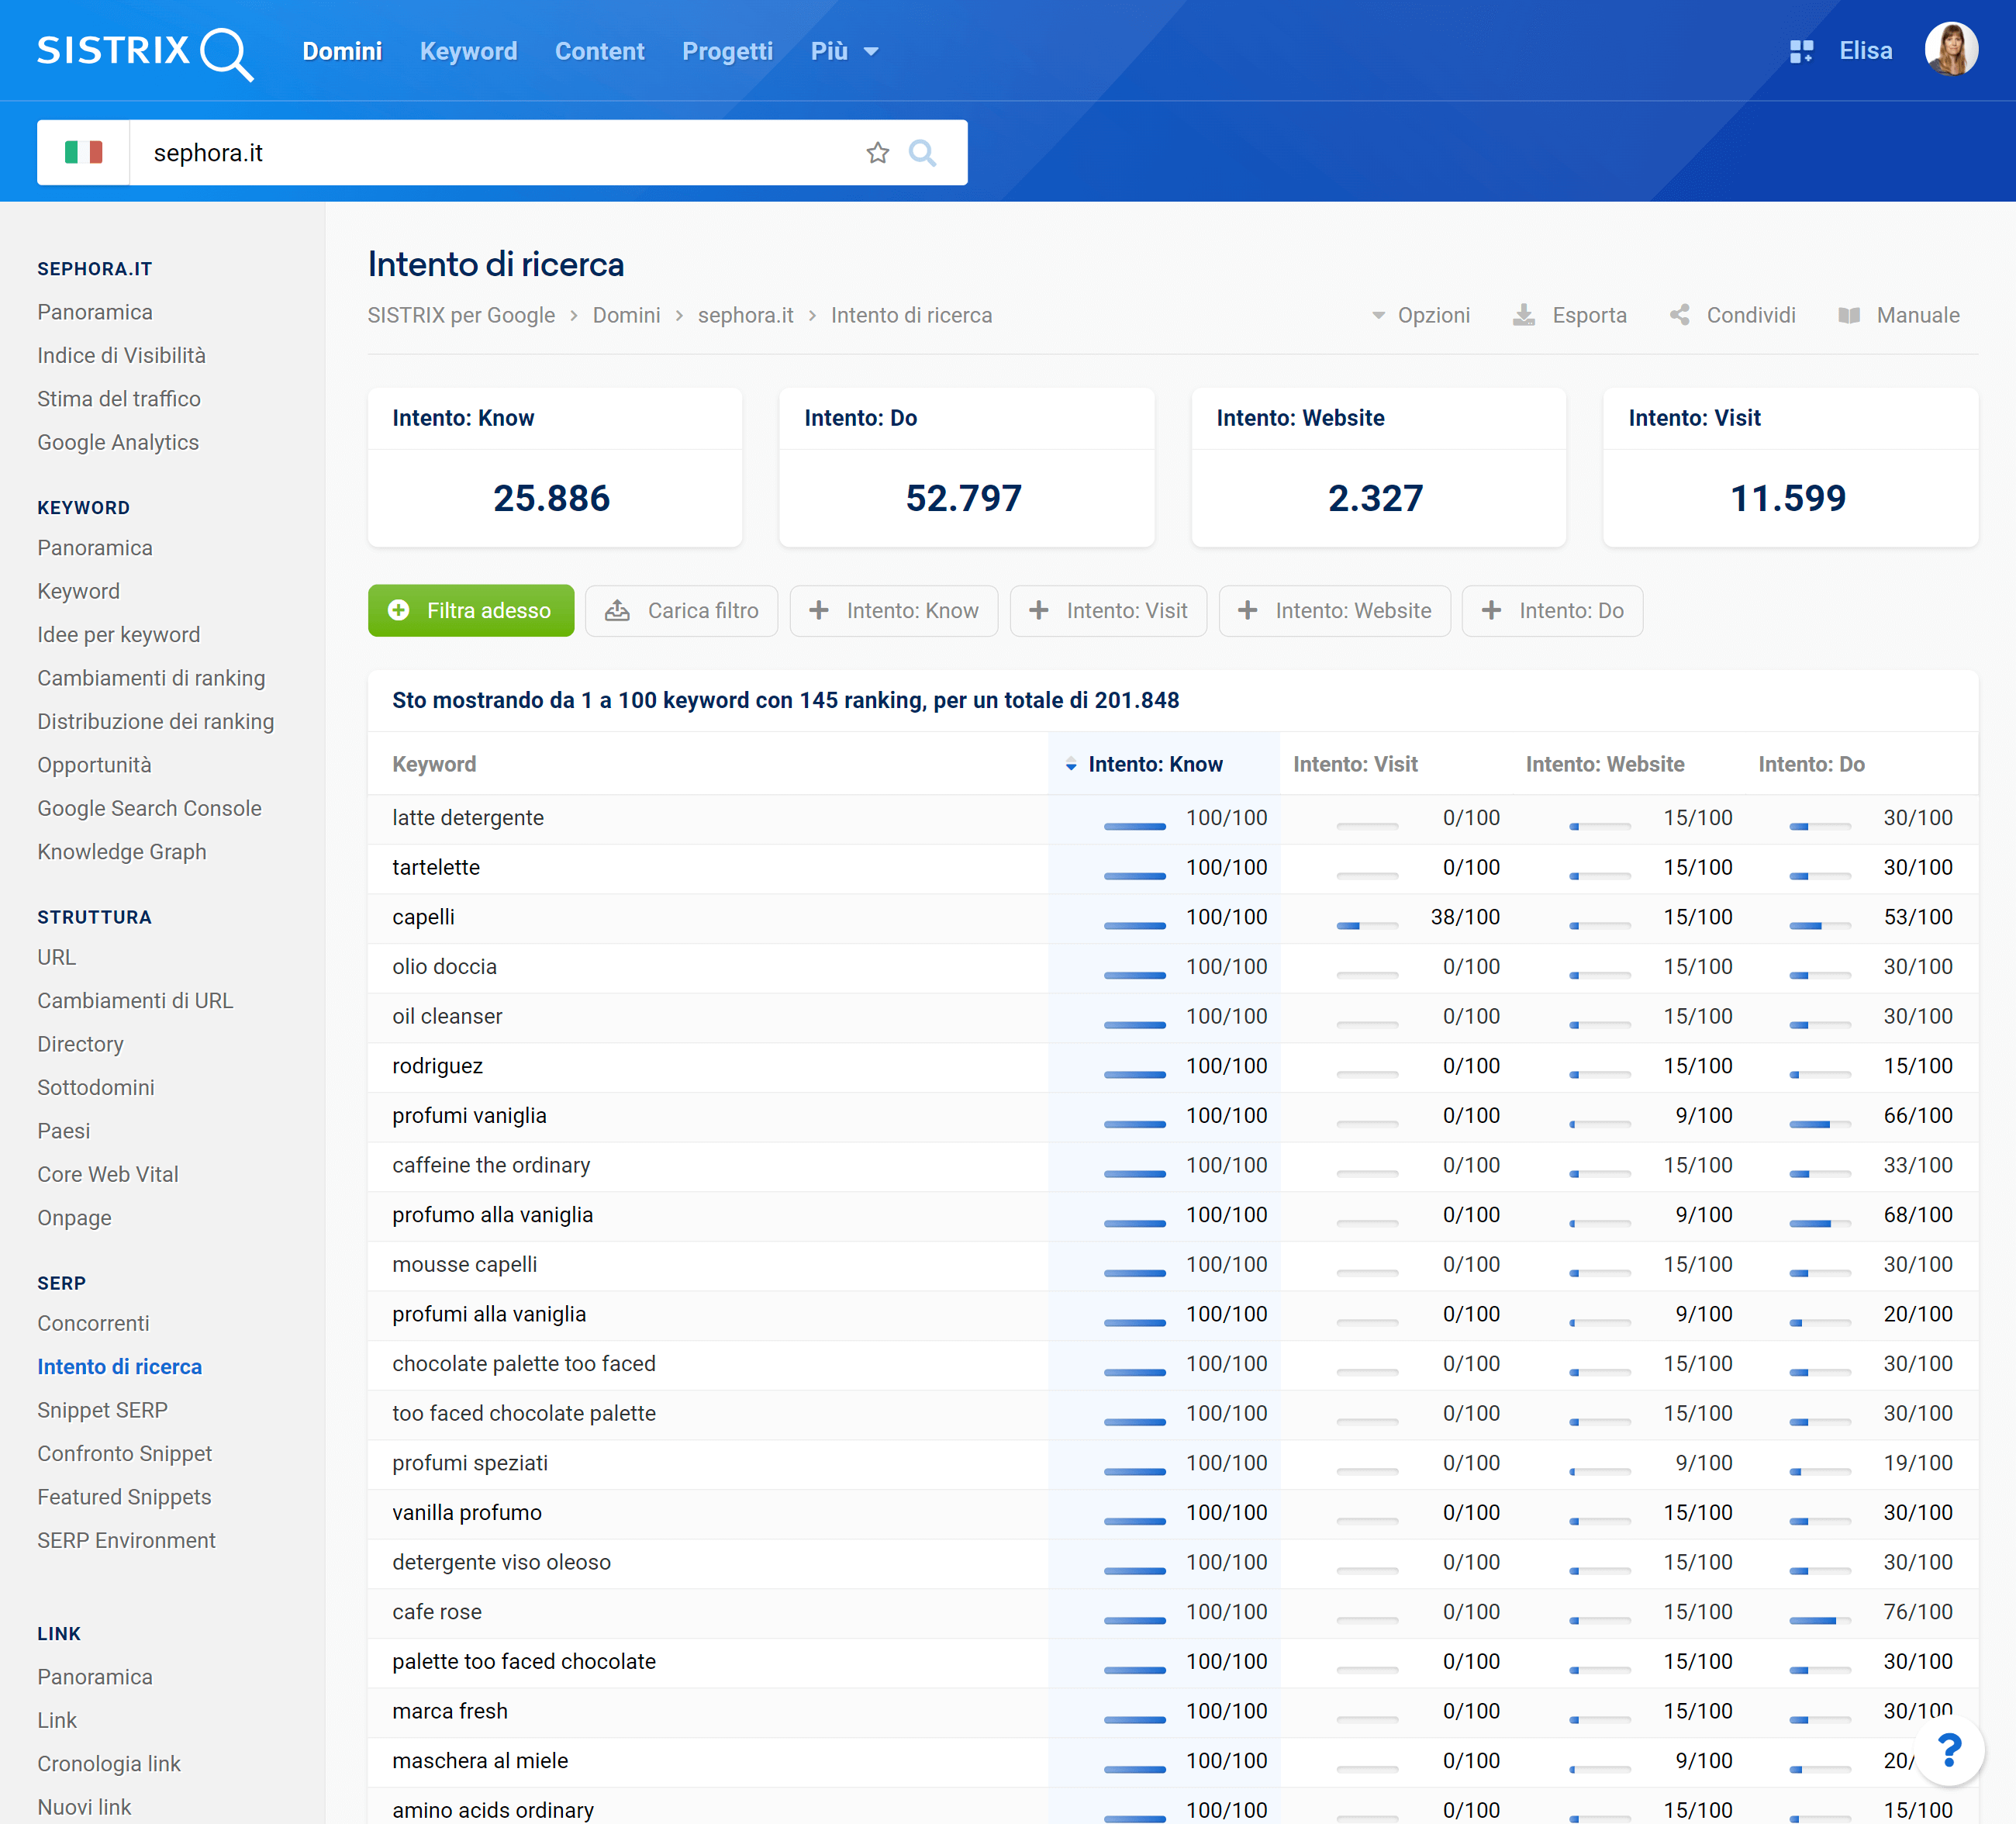
Task: Expand the Più menu dropdown
Action: [844, 51]
